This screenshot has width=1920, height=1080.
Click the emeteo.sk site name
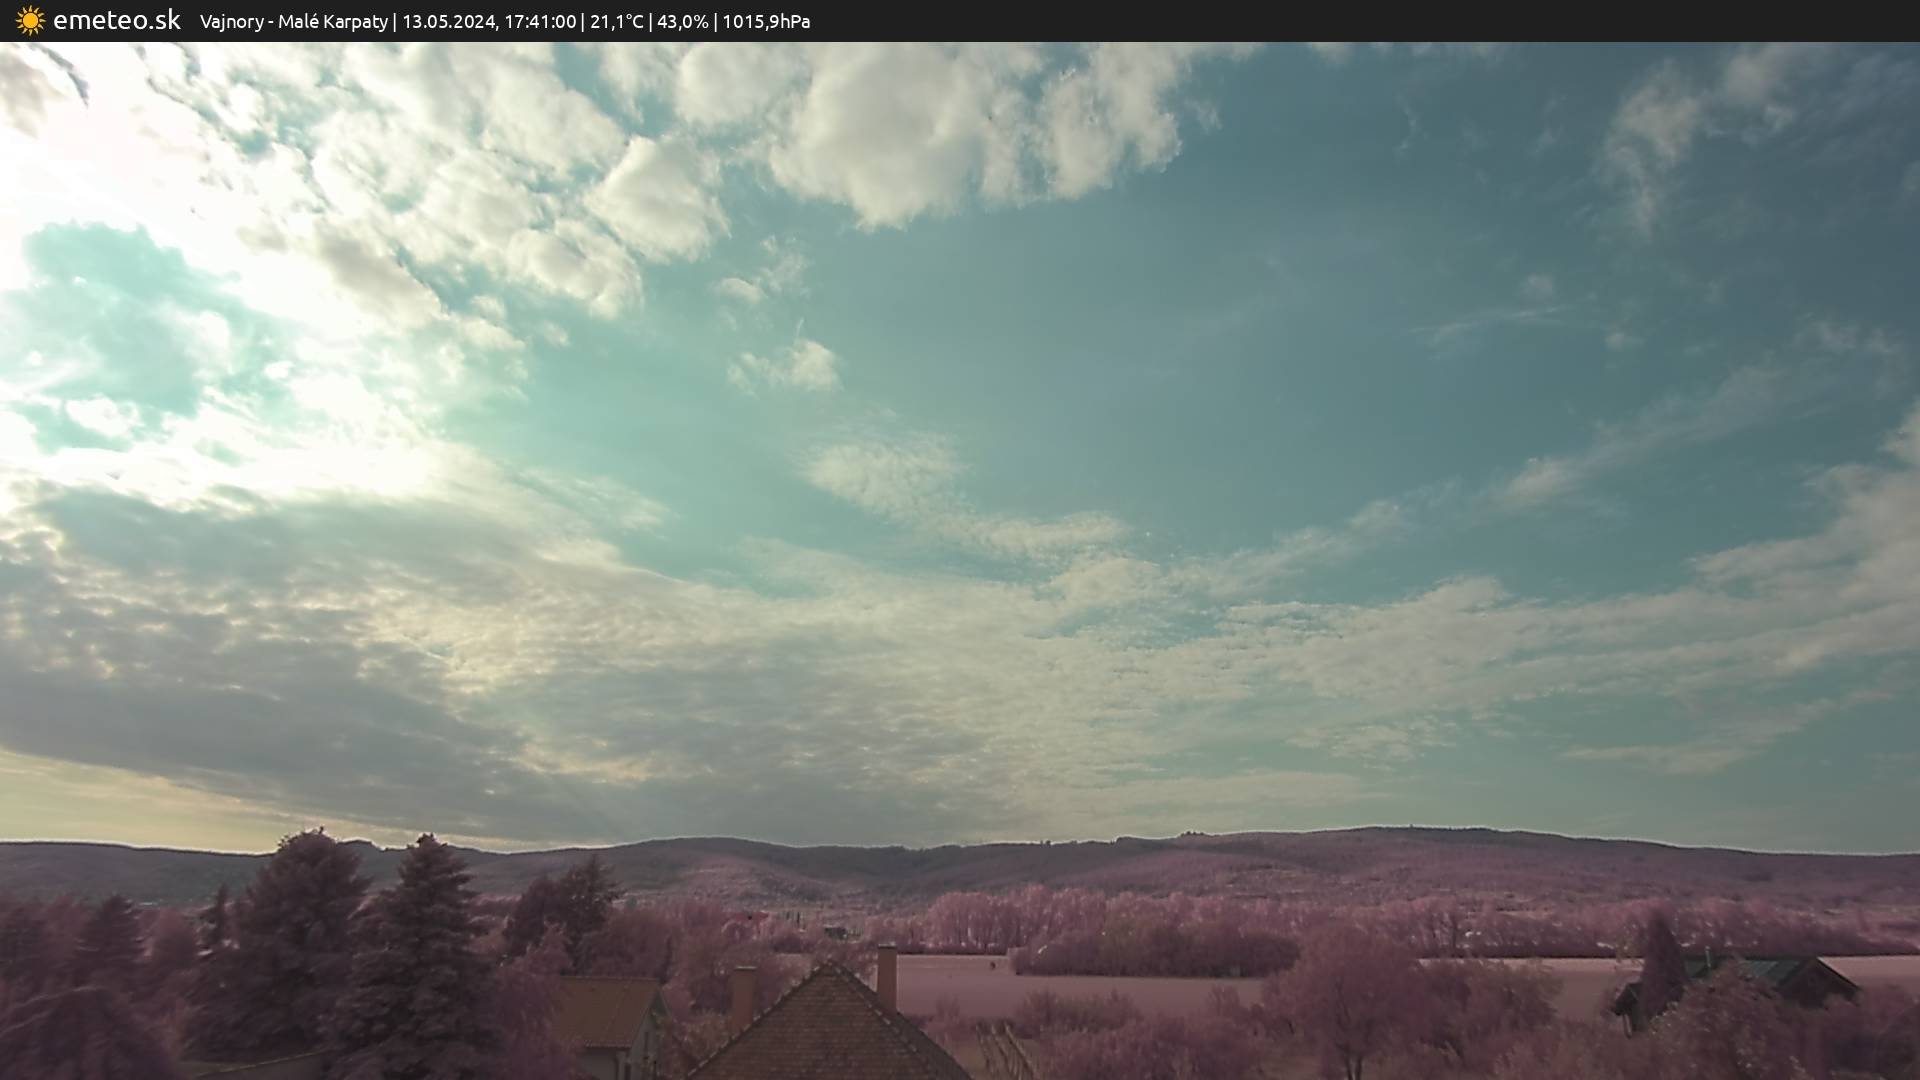click(116, 20)
